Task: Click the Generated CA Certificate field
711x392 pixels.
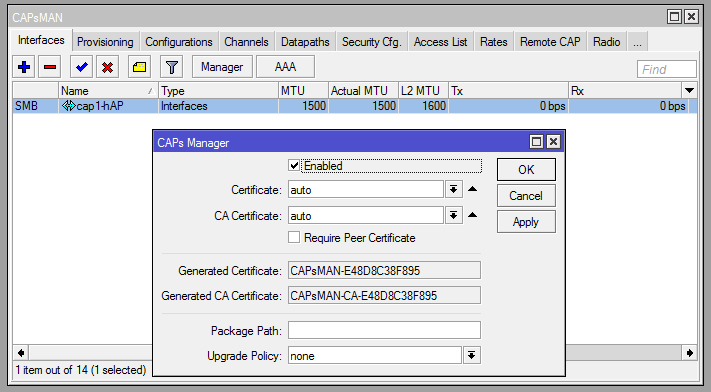Action: click(x=384, y=295)
